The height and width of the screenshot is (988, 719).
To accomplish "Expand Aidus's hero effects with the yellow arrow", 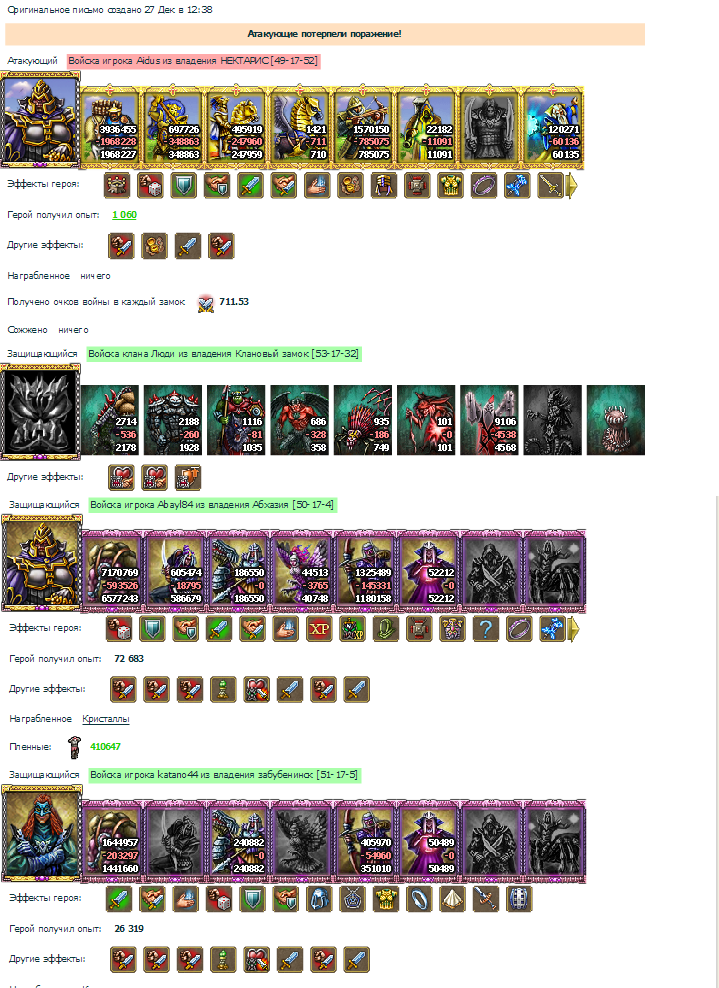I will [x=572, y=186].
